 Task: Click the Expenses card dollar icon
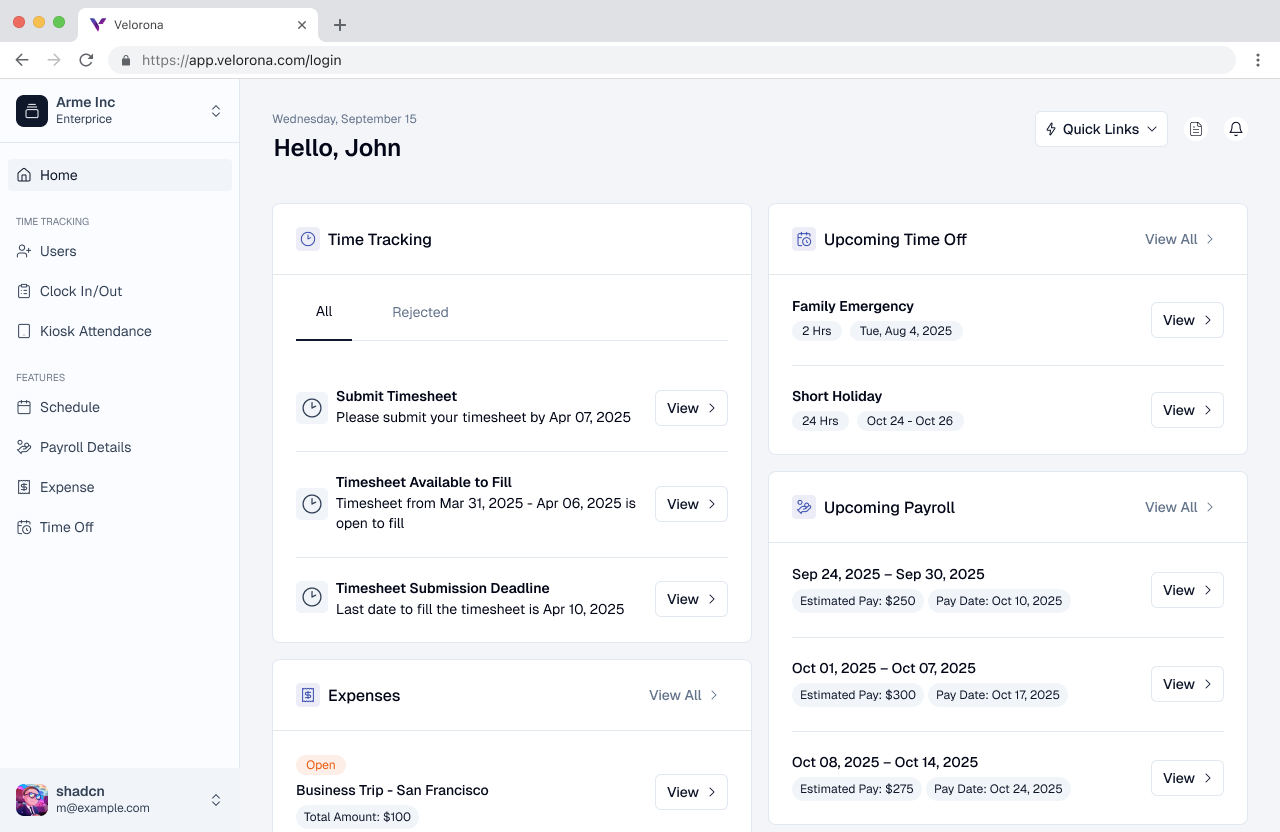[308, 695]
